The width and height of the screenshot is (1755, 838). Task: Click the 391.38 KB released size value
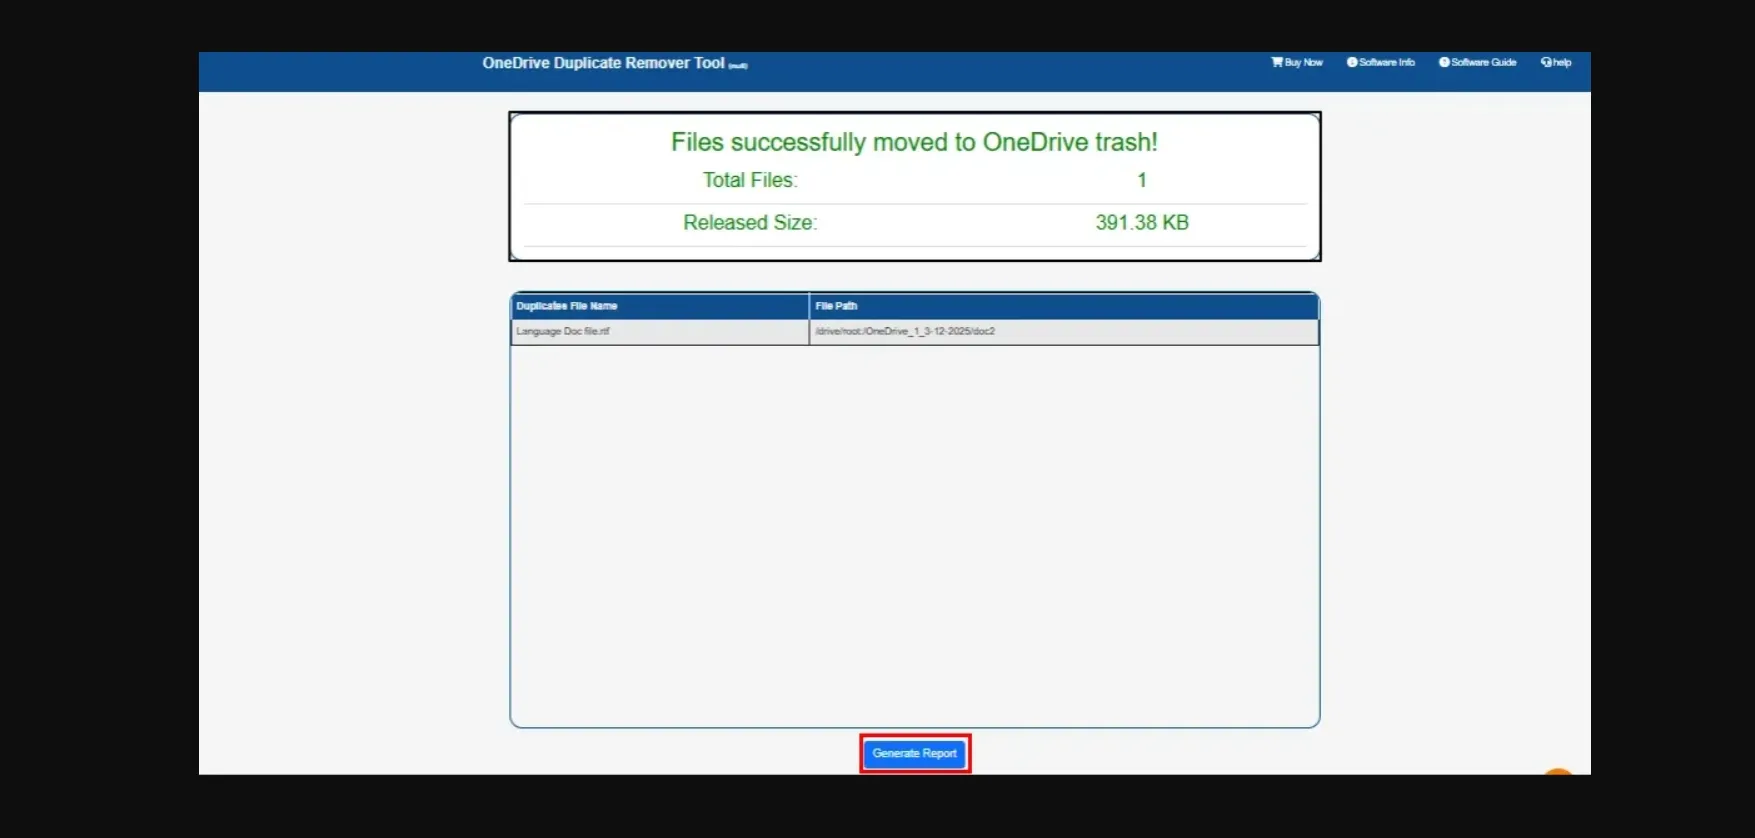coord(1141,223)
